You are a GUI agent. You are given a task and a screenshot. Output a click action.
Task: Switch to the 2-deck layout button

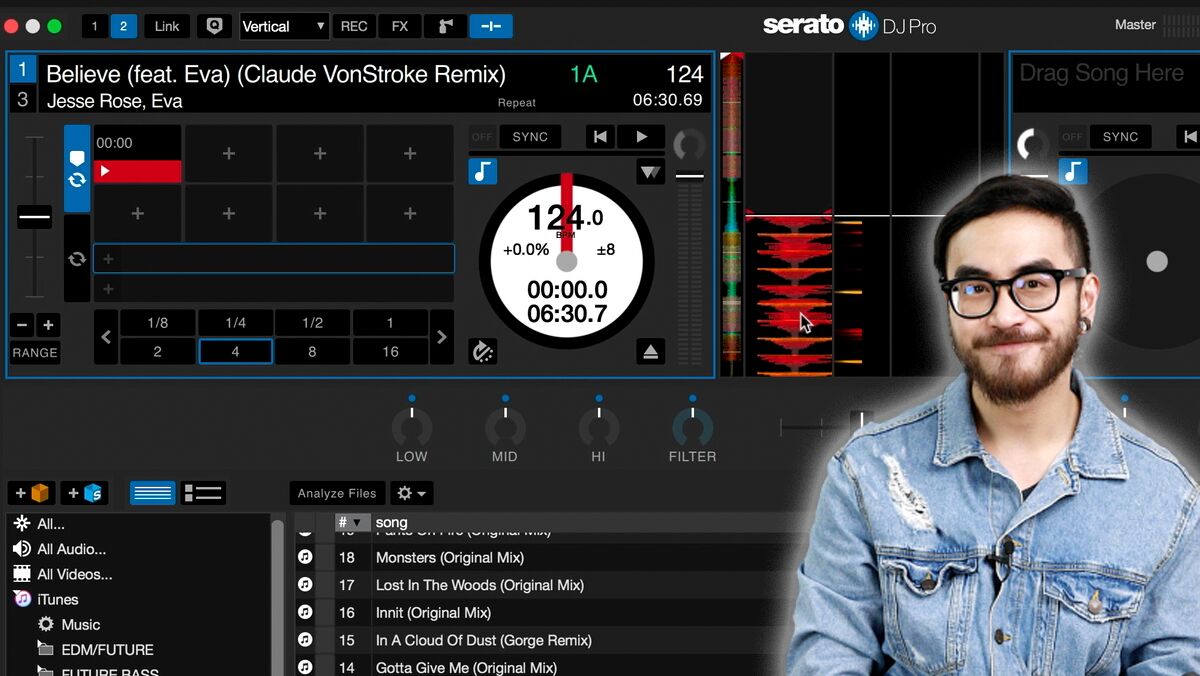[x=123, y=26]
